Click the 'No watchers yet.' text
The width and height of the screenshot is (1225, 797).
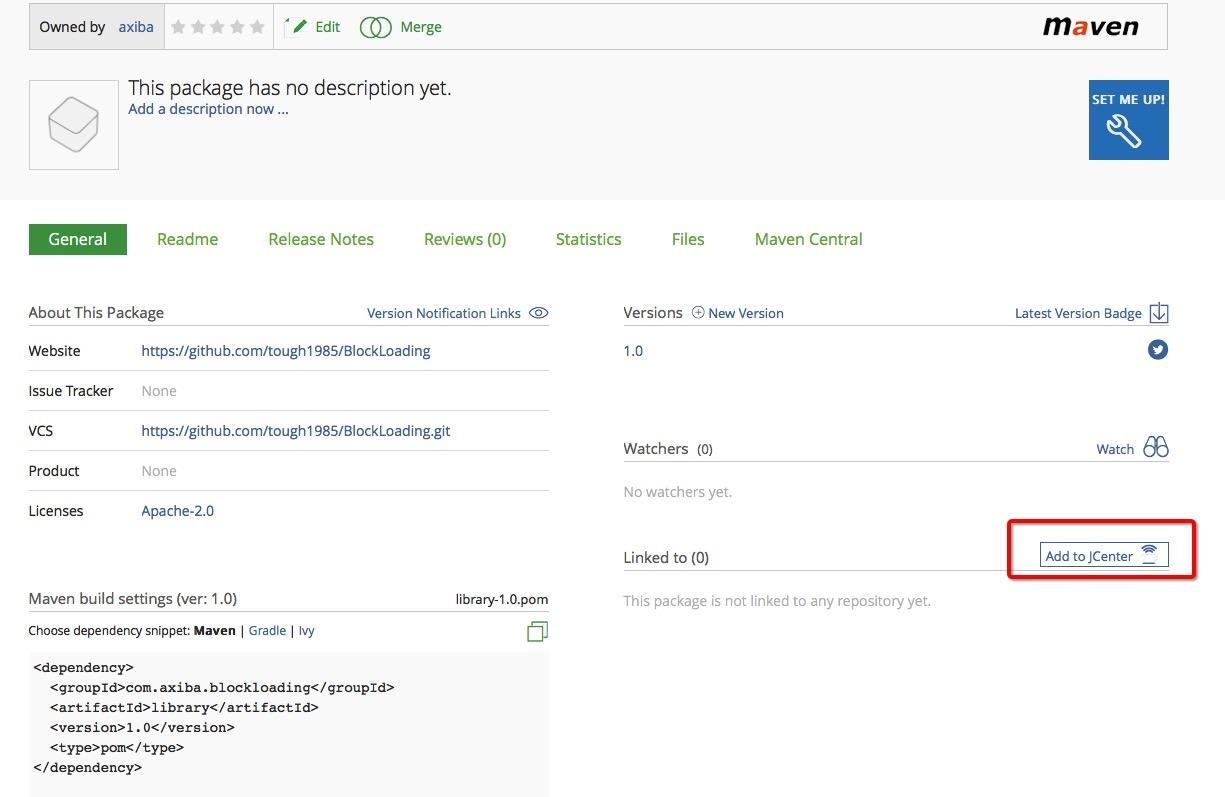click(677, 492)
